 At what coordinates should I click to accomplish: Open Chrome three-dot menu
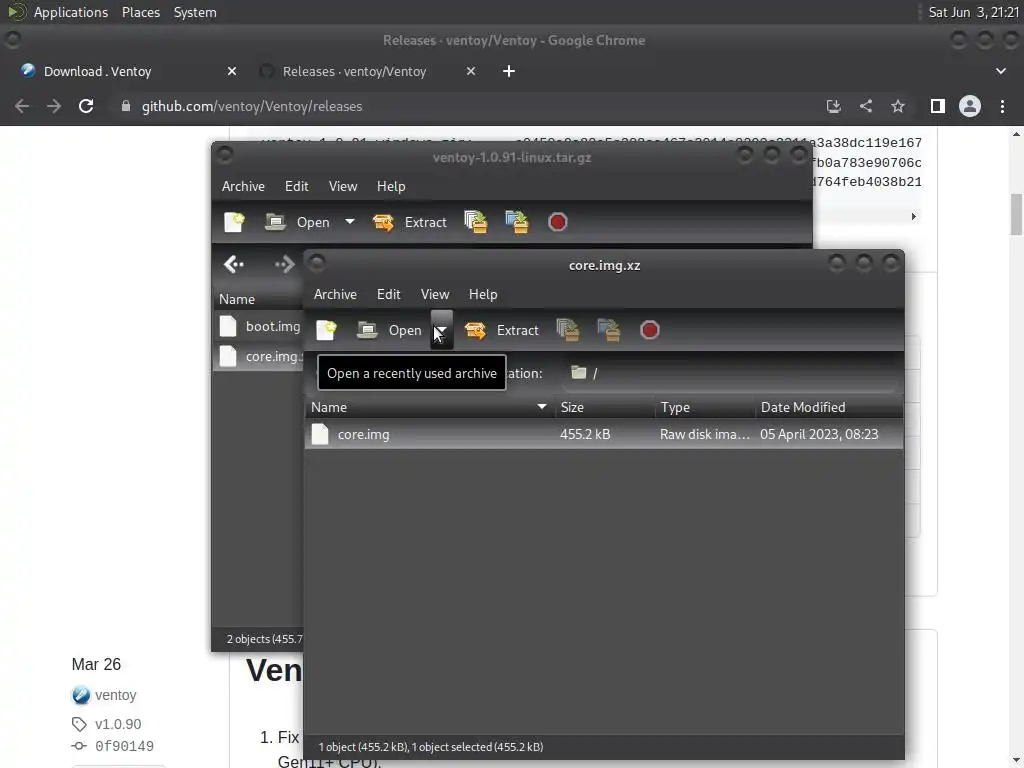tap(1002, 106)
